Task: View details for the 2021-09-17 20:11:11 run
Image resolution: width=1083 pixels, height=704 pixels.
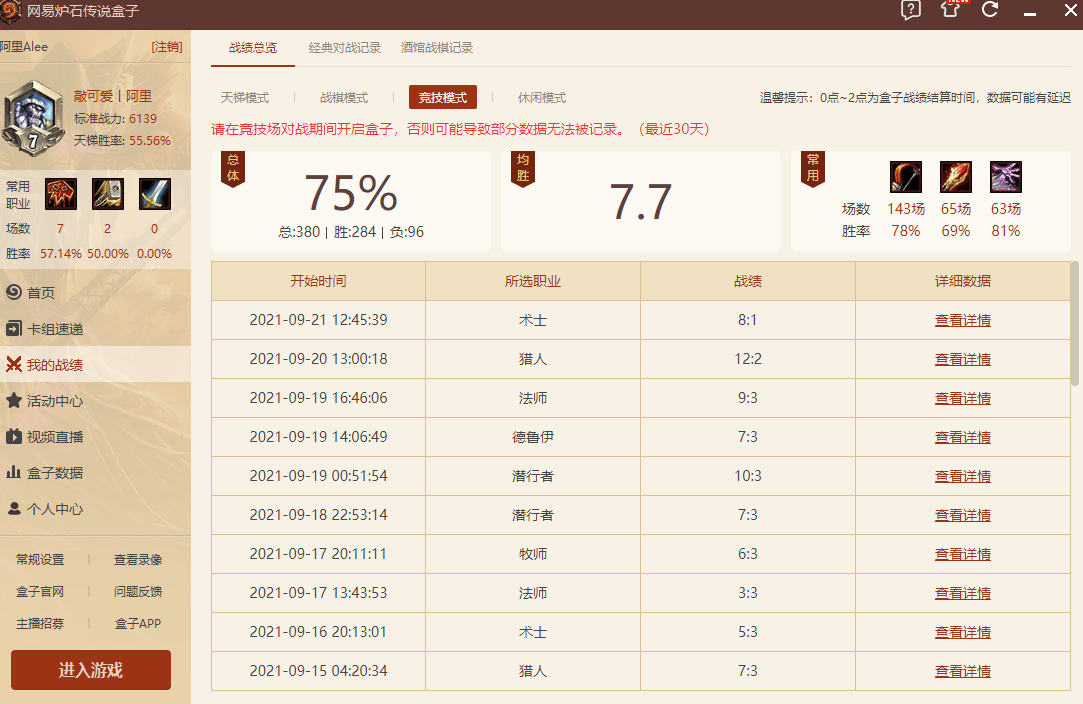Action: (963, 554)
